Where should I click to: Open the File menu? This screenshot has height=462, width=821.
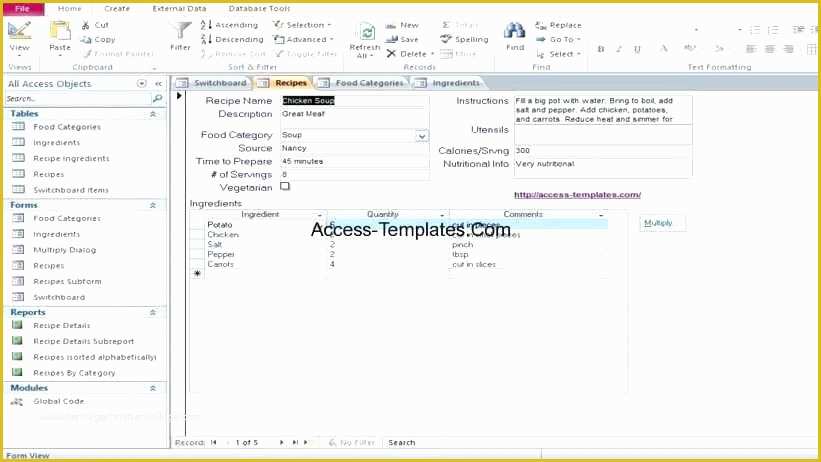(x=23, y=8)
